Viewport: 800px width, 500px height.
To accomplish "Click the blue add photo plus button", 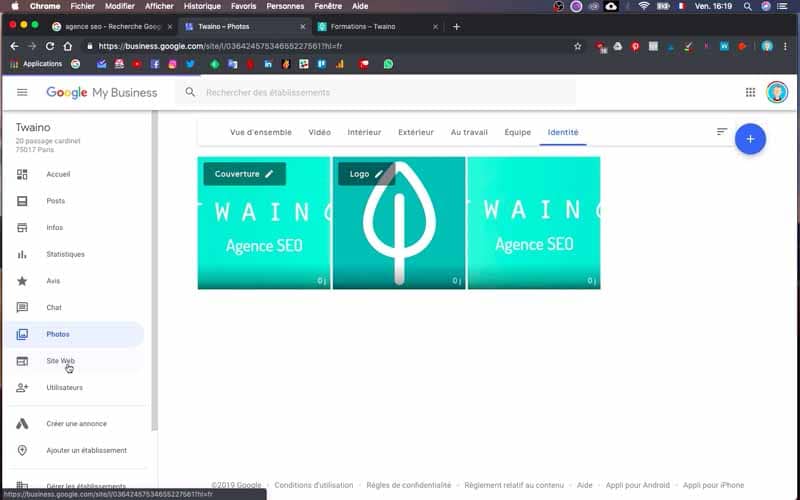I will pos(750,139).
